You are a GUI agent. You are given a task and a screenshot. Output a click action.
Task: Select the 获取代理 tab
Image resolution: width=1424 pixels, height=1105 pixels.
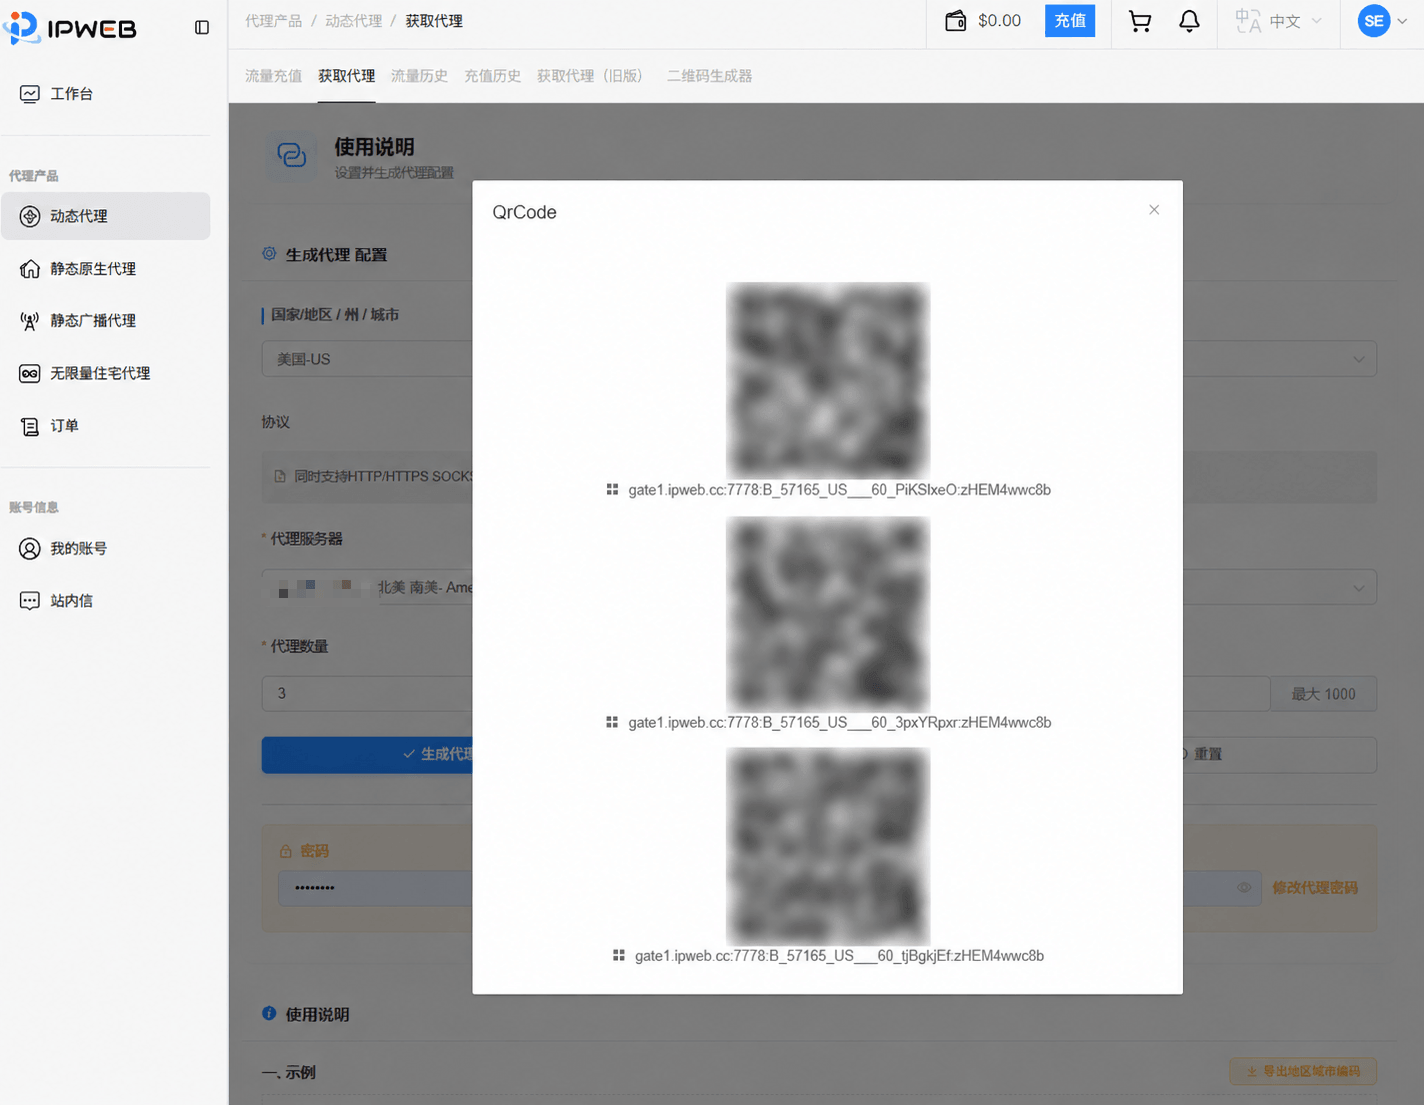[347, 76]
